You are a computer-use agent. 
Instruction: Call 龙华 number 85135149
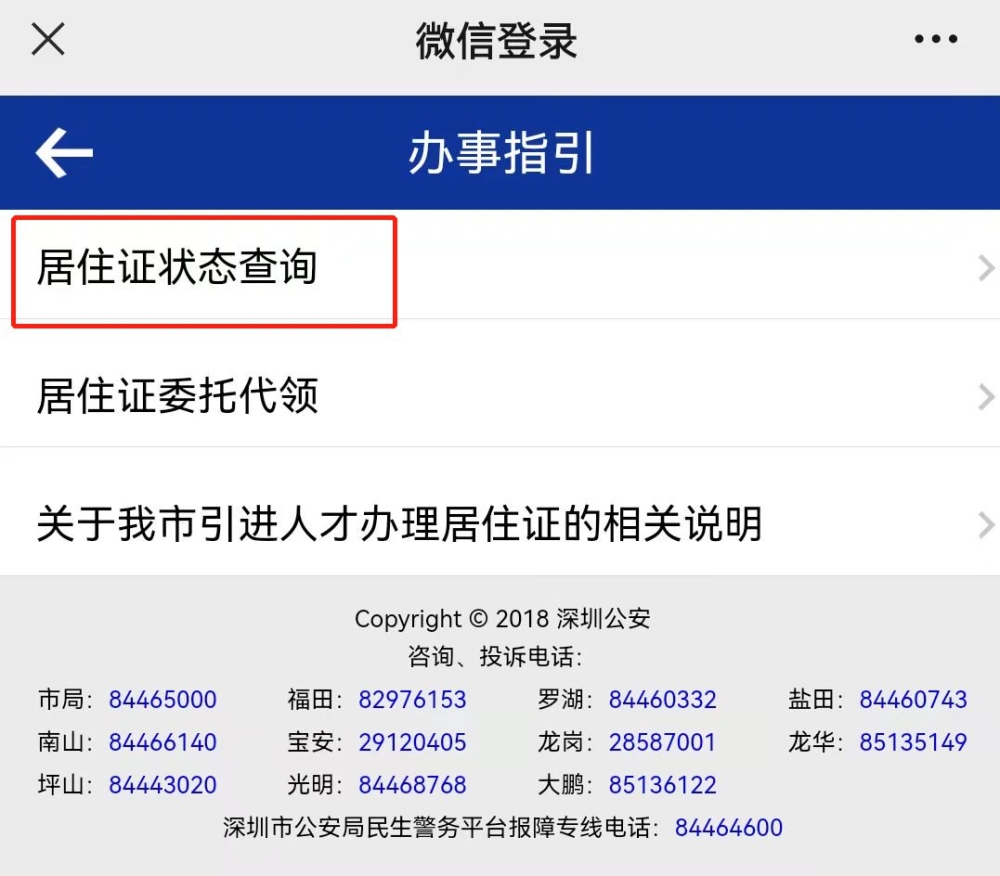pos(913,742)
